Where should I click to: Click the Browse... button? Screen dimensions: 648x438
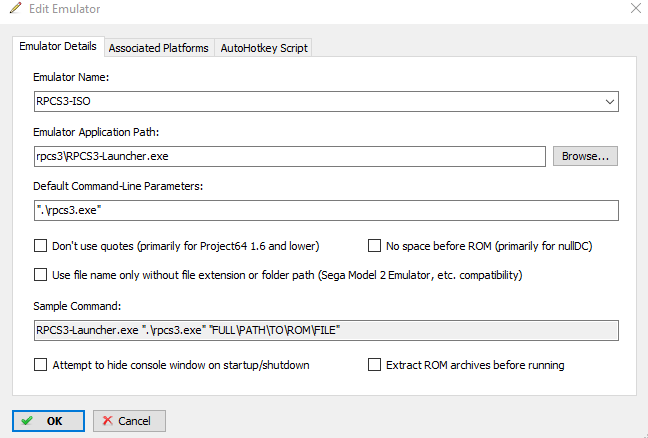[x=585, y=156]
